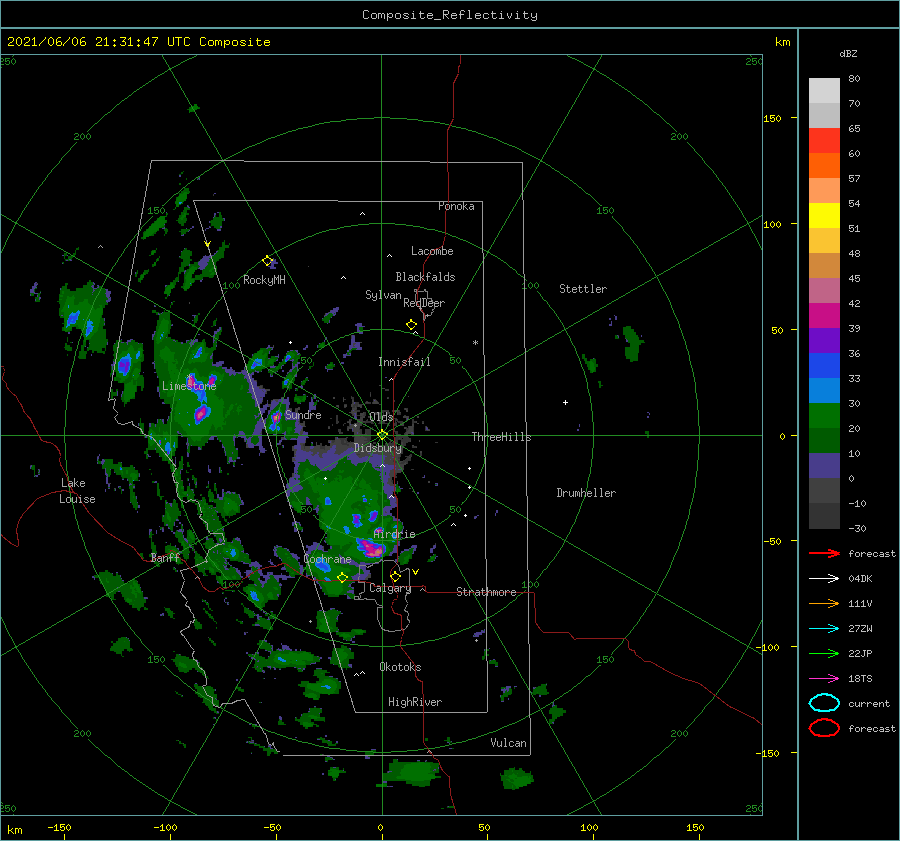The height and width of the screenshot is (841, 900).
Task: Select the magenta 18TS arrow icon
Action: coord(824,679)
